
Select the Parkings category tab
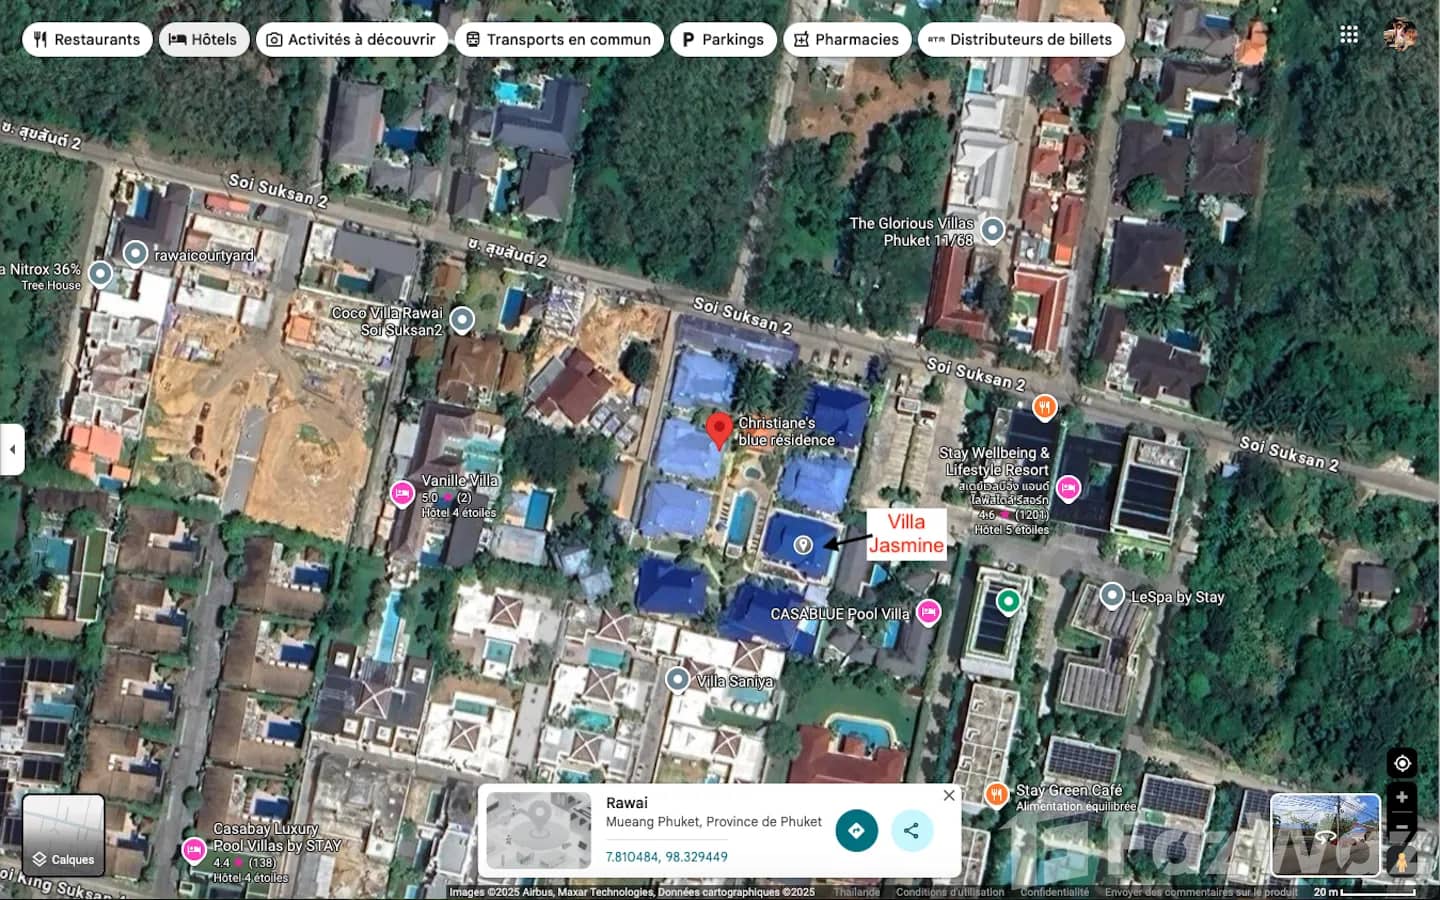click(722, 39)
